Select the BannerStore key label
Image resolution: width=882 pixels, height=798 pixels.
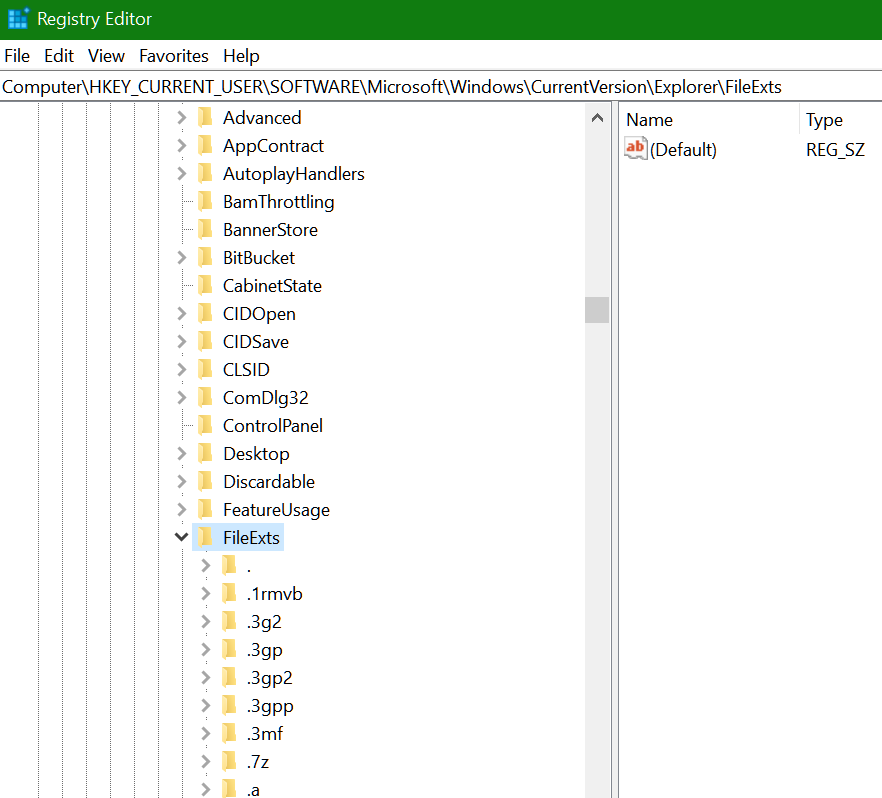(270, 229)
